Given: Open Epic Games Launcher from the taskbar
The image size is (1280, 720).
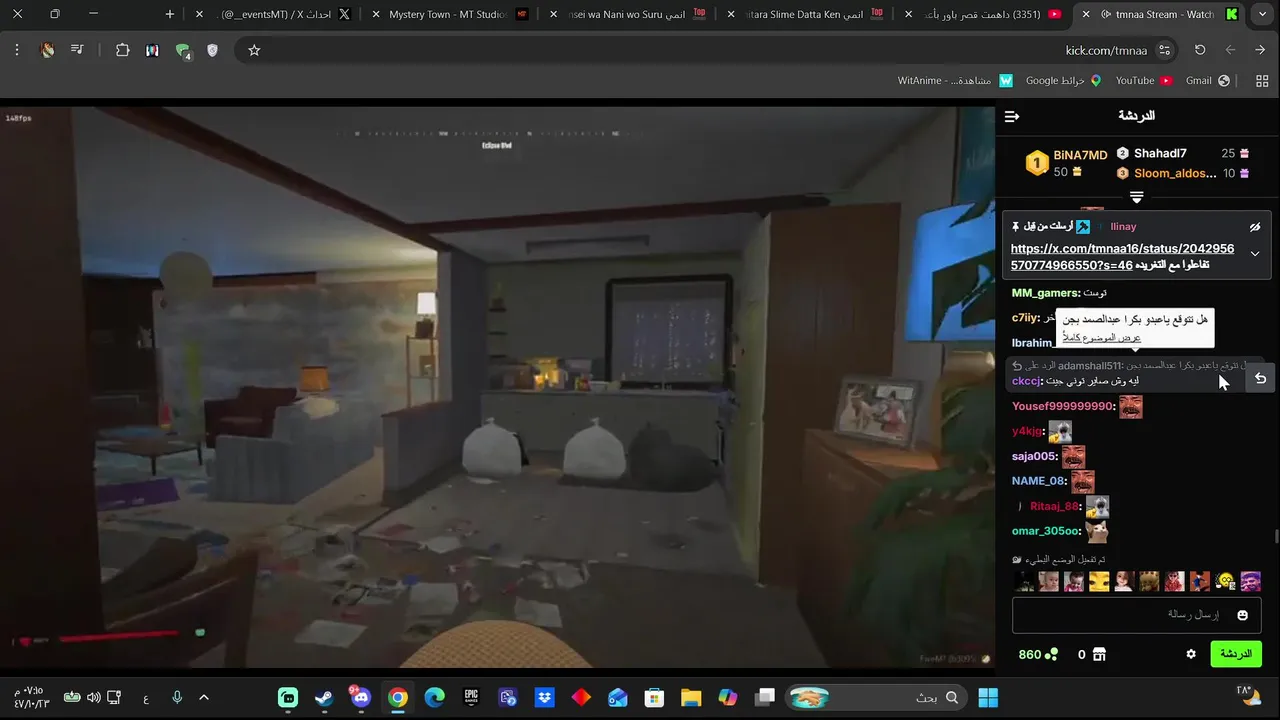Looking at the screenshot, I should click(x=471, y=697).
